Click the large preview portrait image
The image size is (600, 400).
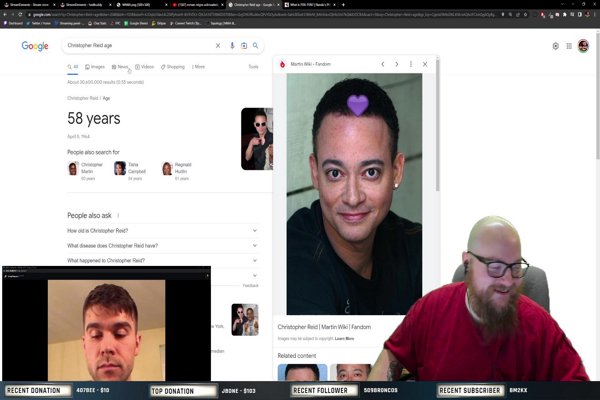354,194
